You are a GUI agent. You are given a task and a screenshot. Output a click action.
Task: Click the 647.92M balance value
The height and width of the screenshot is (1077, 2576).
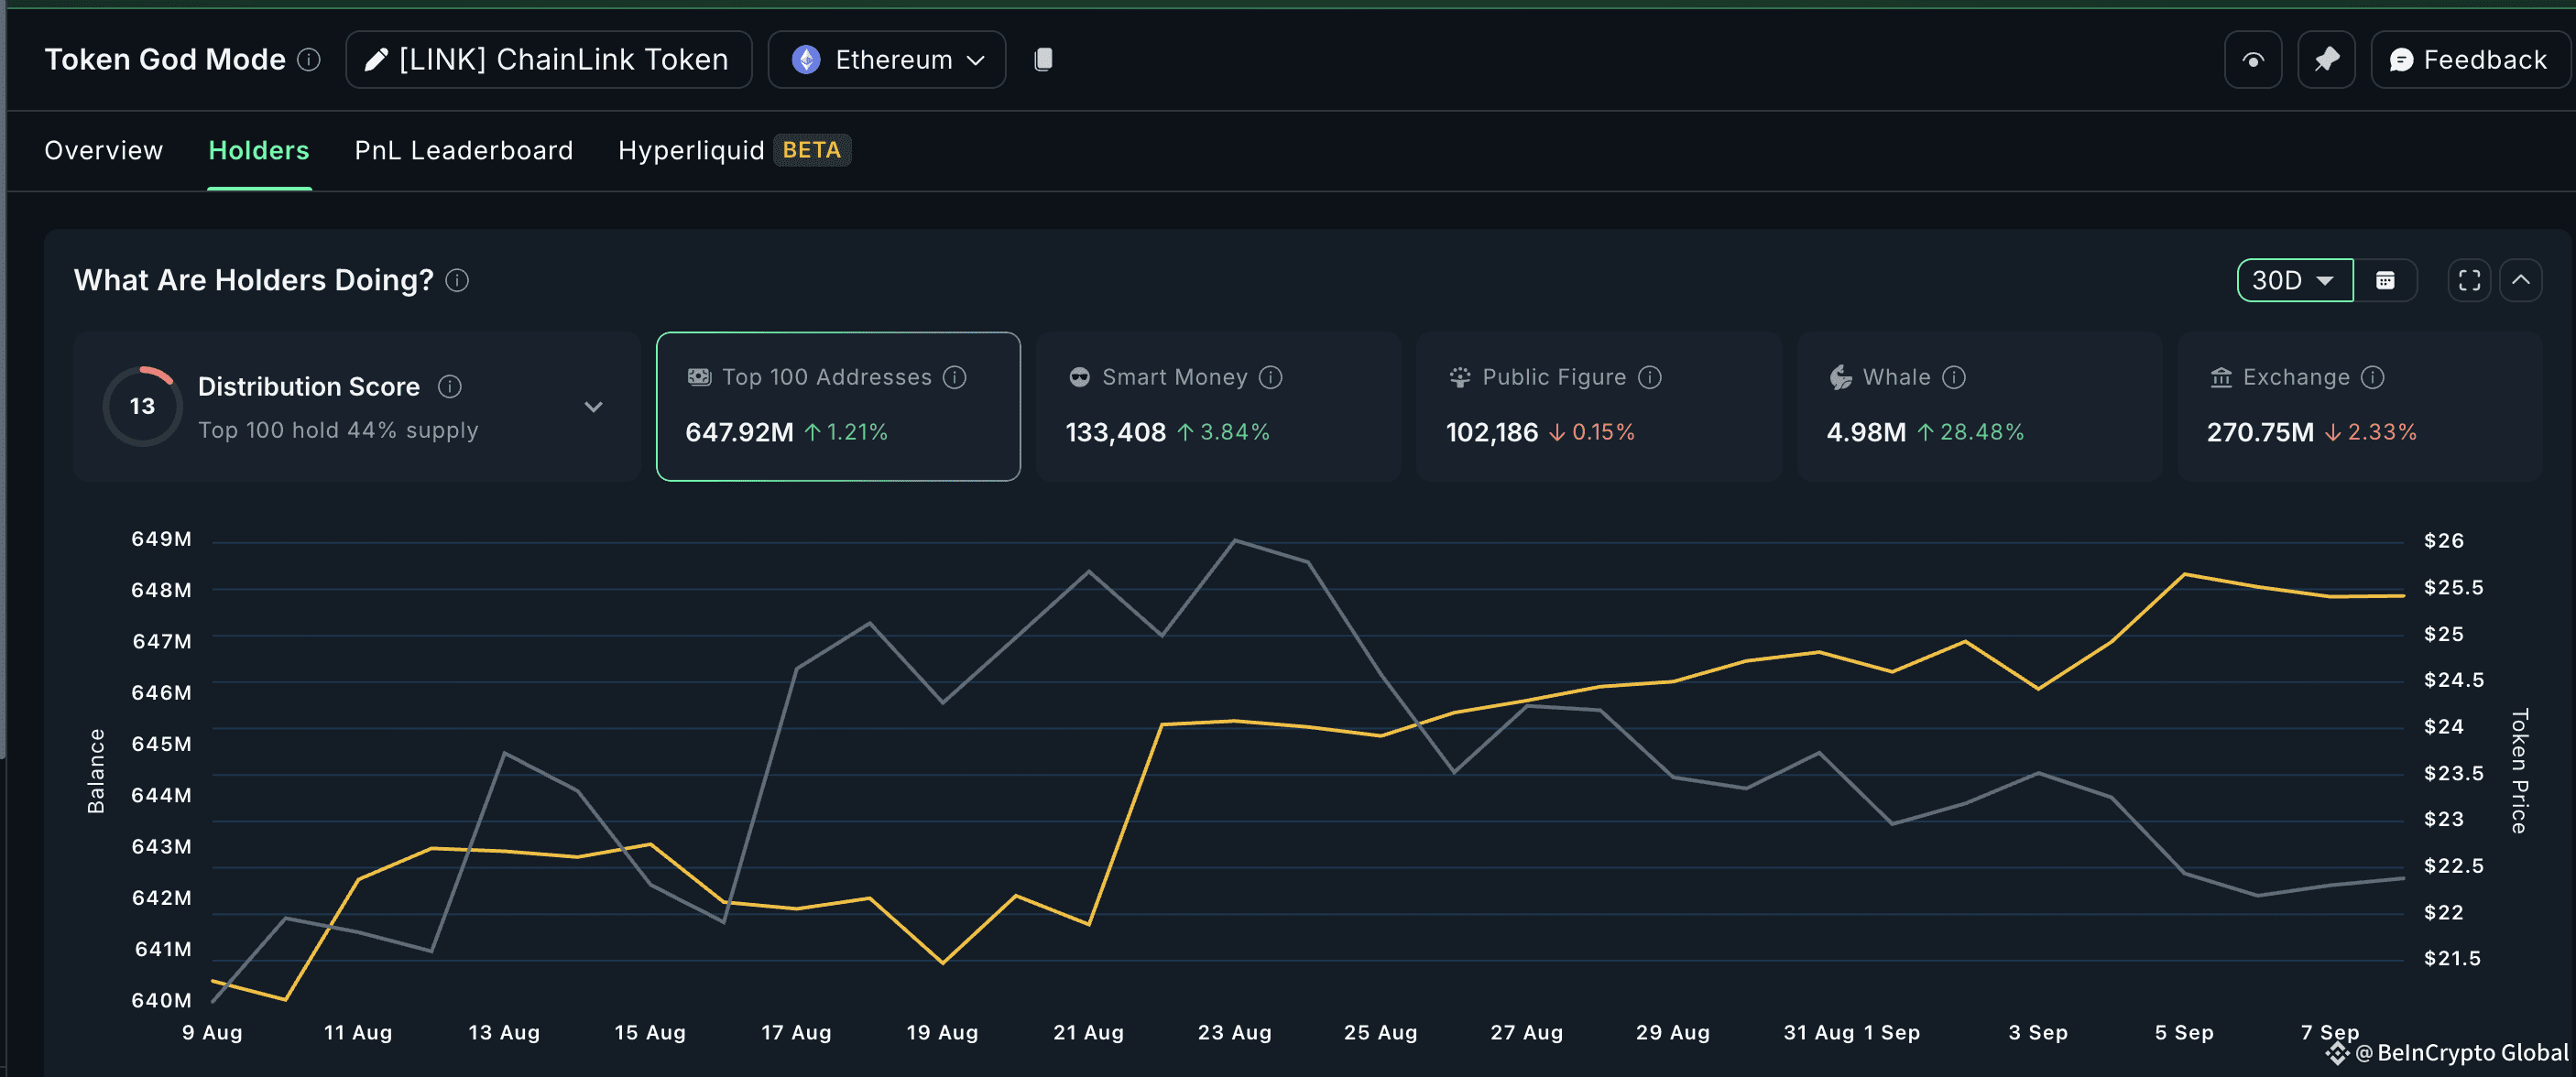click(739, 432)
